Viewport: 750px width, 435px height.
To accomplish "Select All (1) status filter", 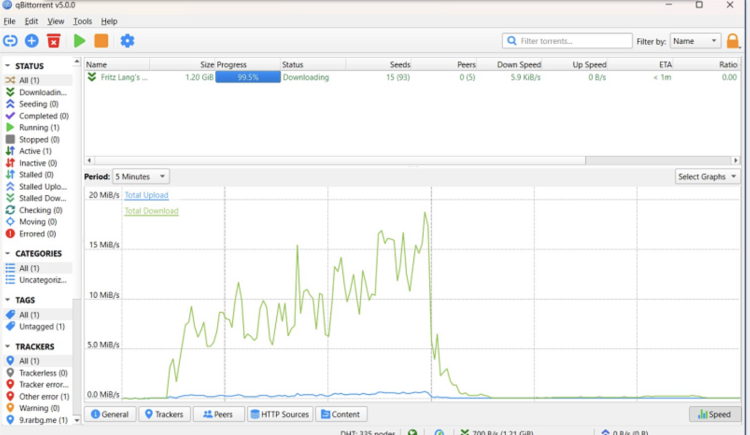I will 38,80.
